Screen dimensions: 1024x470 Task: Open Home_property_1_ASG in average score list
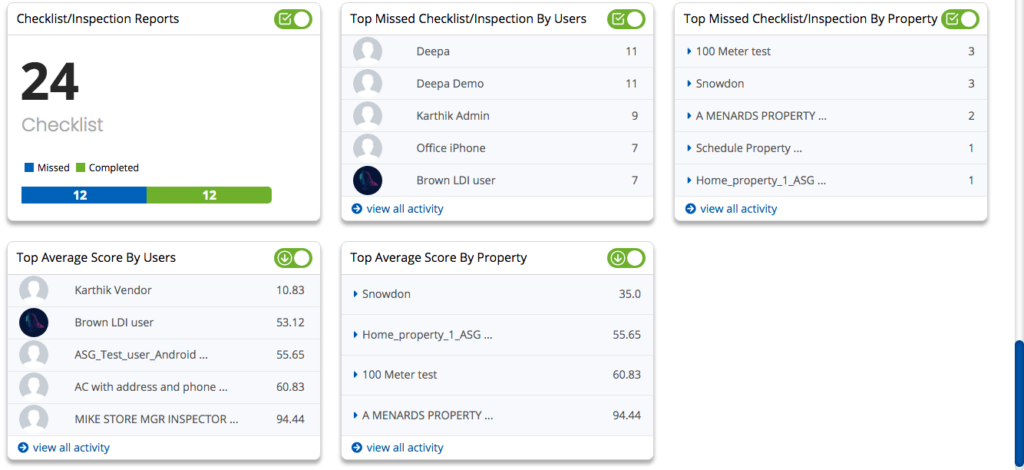427,335
